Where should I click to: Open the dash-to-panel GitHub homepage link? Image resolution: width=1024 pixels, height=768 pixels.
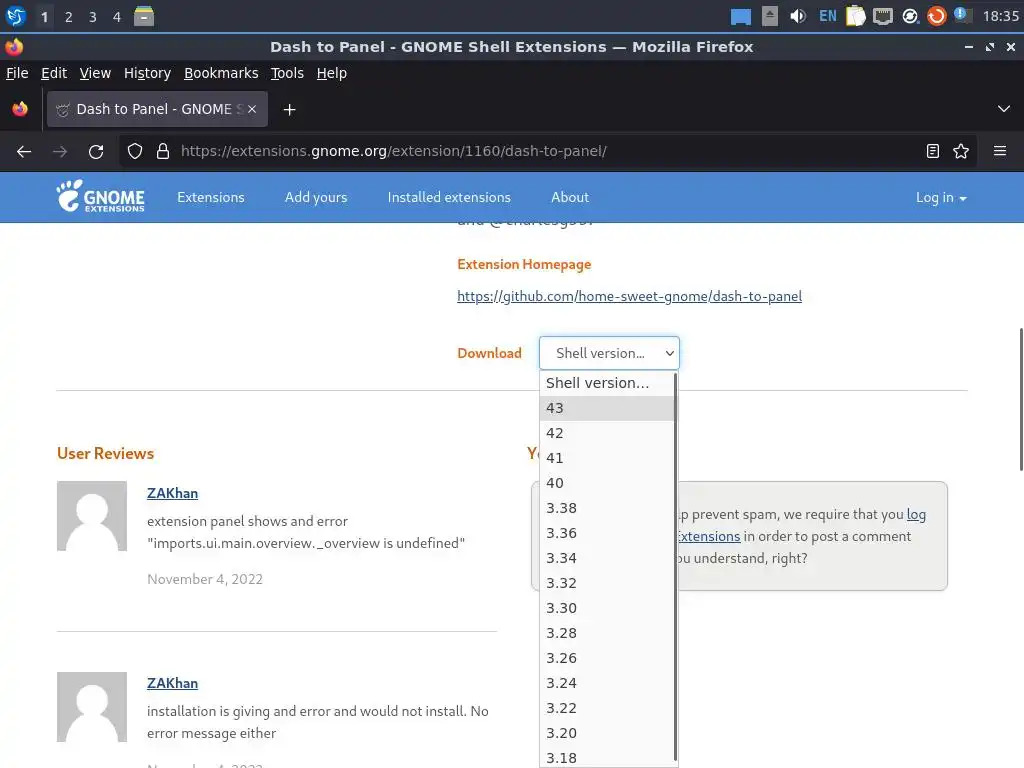coord(630,296)
